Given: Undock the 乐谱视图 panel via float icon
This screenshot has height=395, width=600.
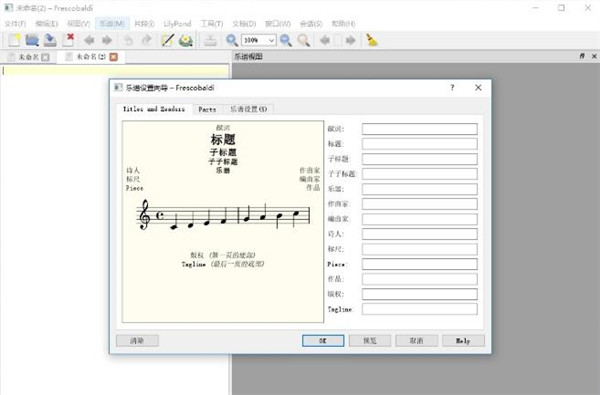Looking at the screenshot, I should coord(582,56).
